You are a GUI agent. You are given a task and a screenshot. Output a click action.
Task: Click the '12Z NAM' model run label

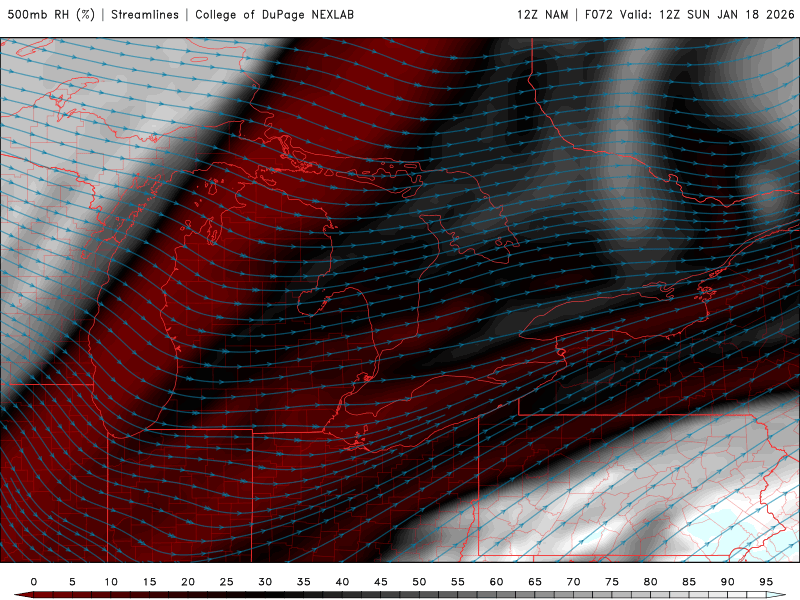(x=543, y=15)
